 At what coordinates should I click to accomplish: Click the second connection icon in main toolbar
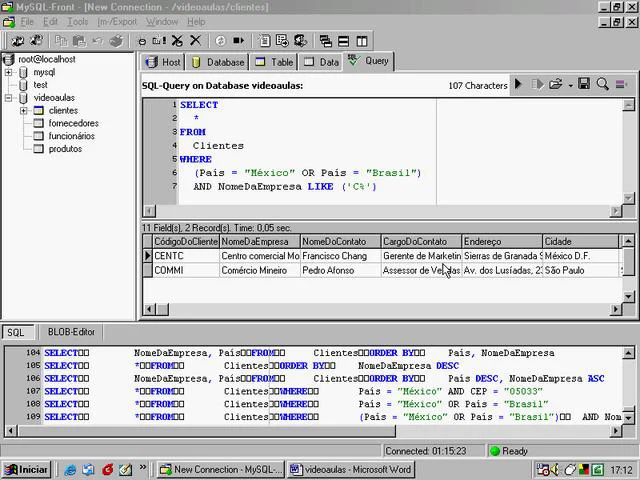tap(37, 40)
